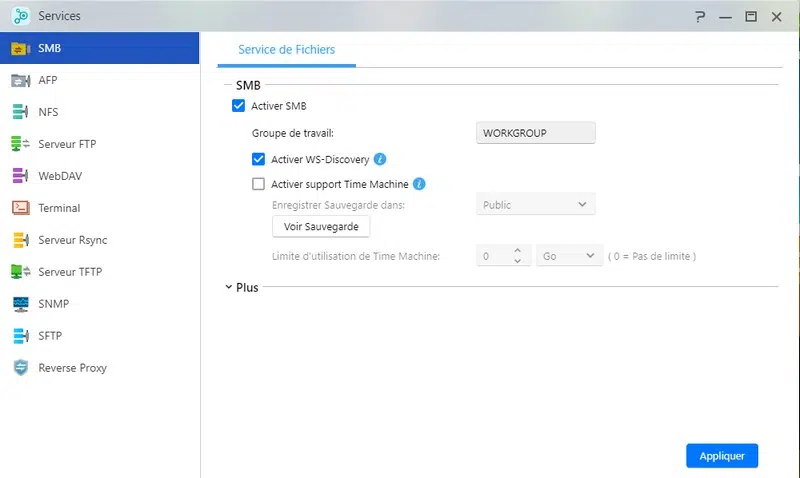Click the 'Groupe de travail:' label
This screenshot has width=800, height=478.
pyautogui.click(x=292, y=133)
